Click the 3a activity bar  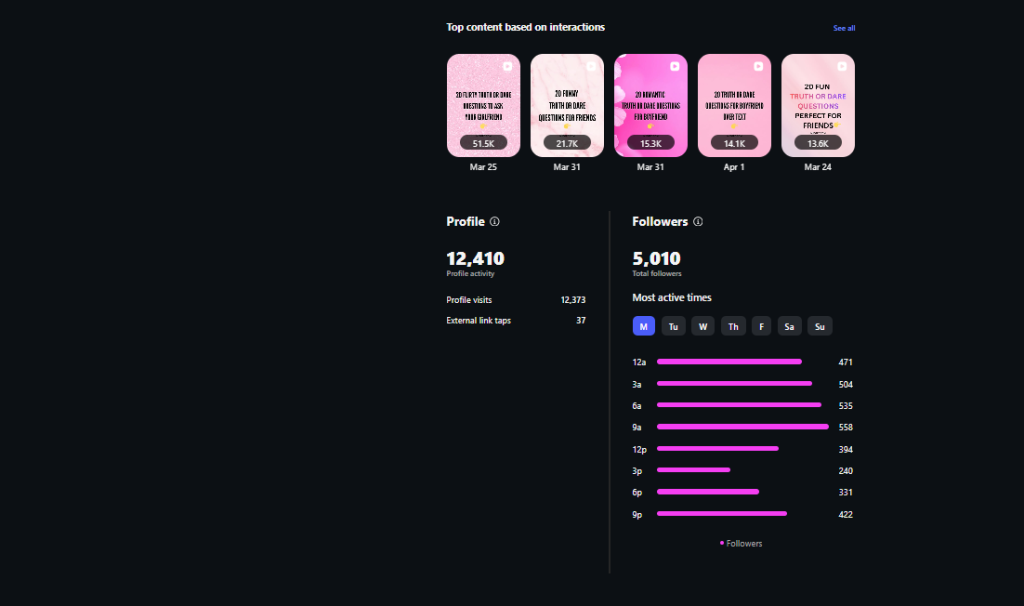(734, 384)
